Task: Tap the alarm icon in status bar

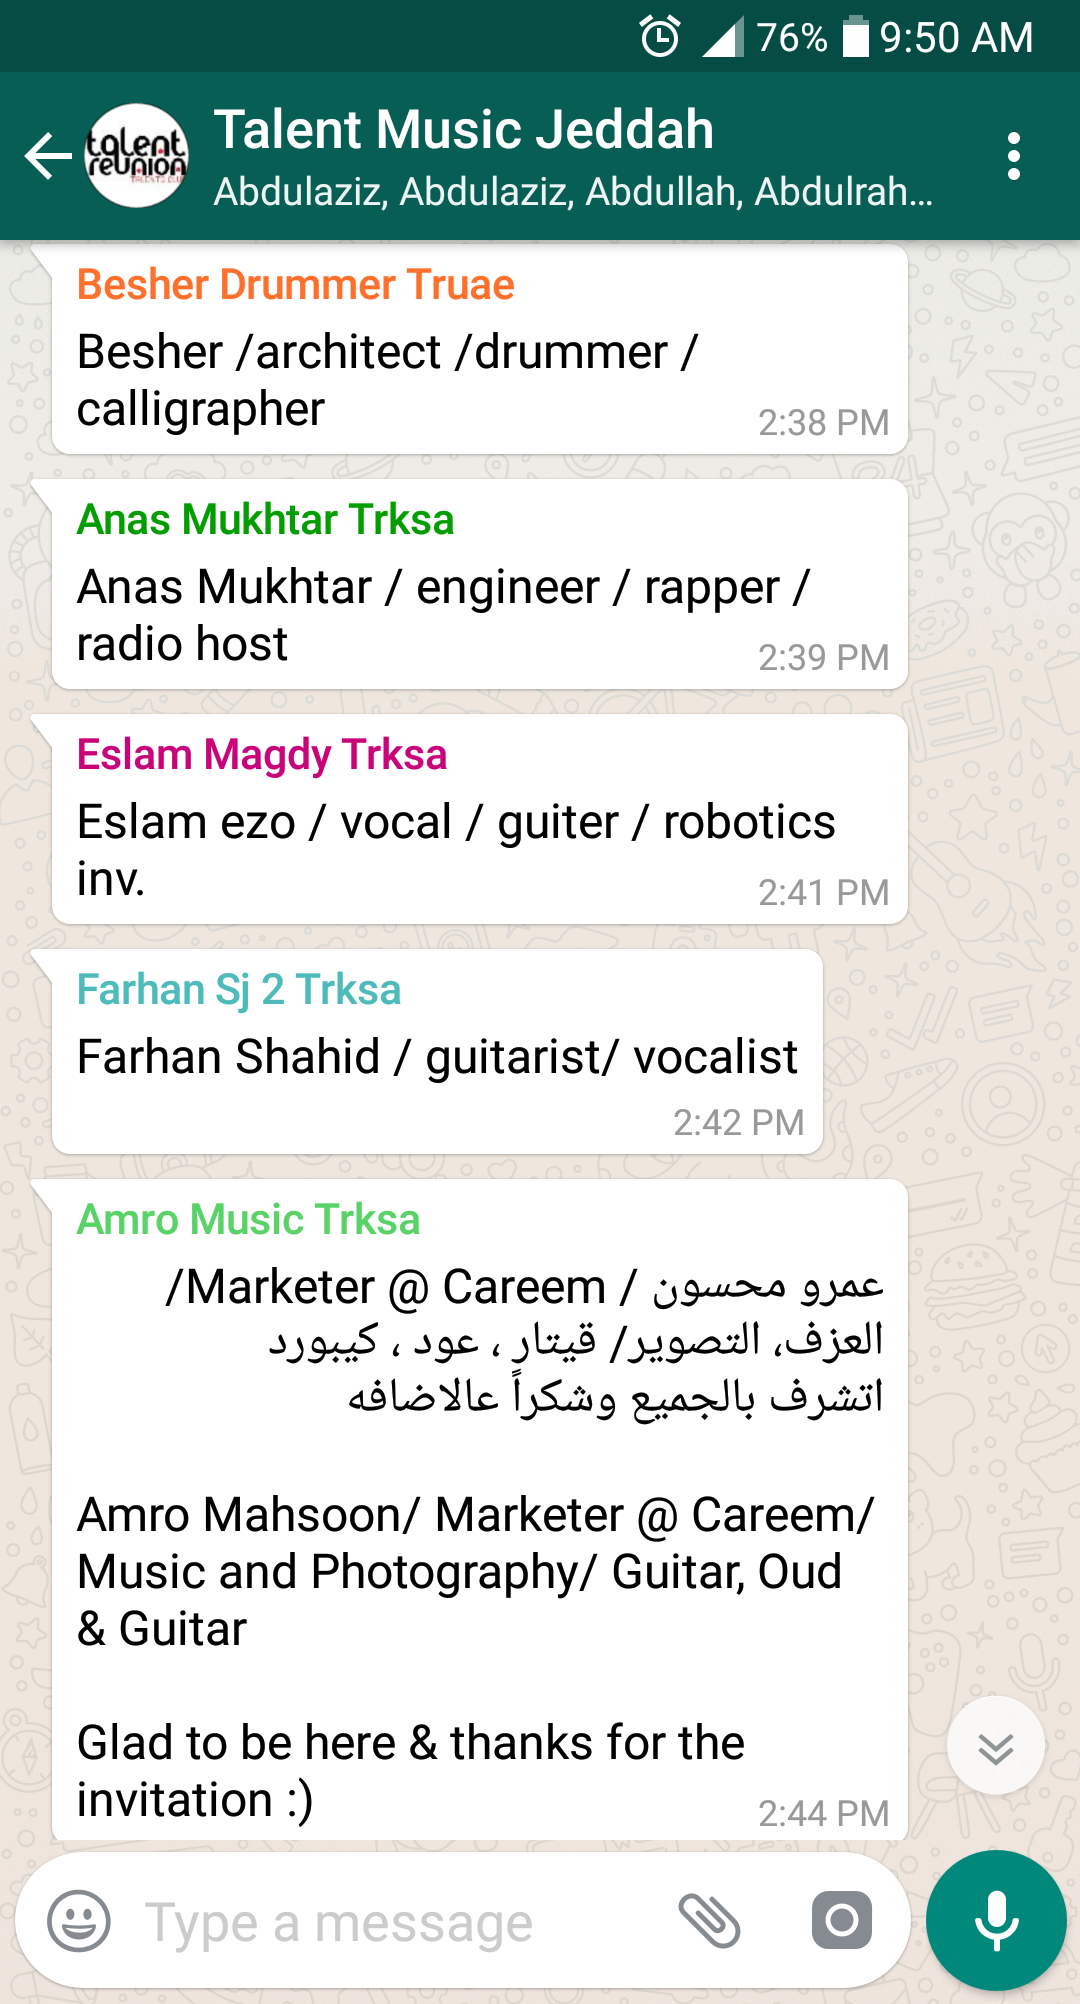Action: pyautogui.click(x=660, y=38)
